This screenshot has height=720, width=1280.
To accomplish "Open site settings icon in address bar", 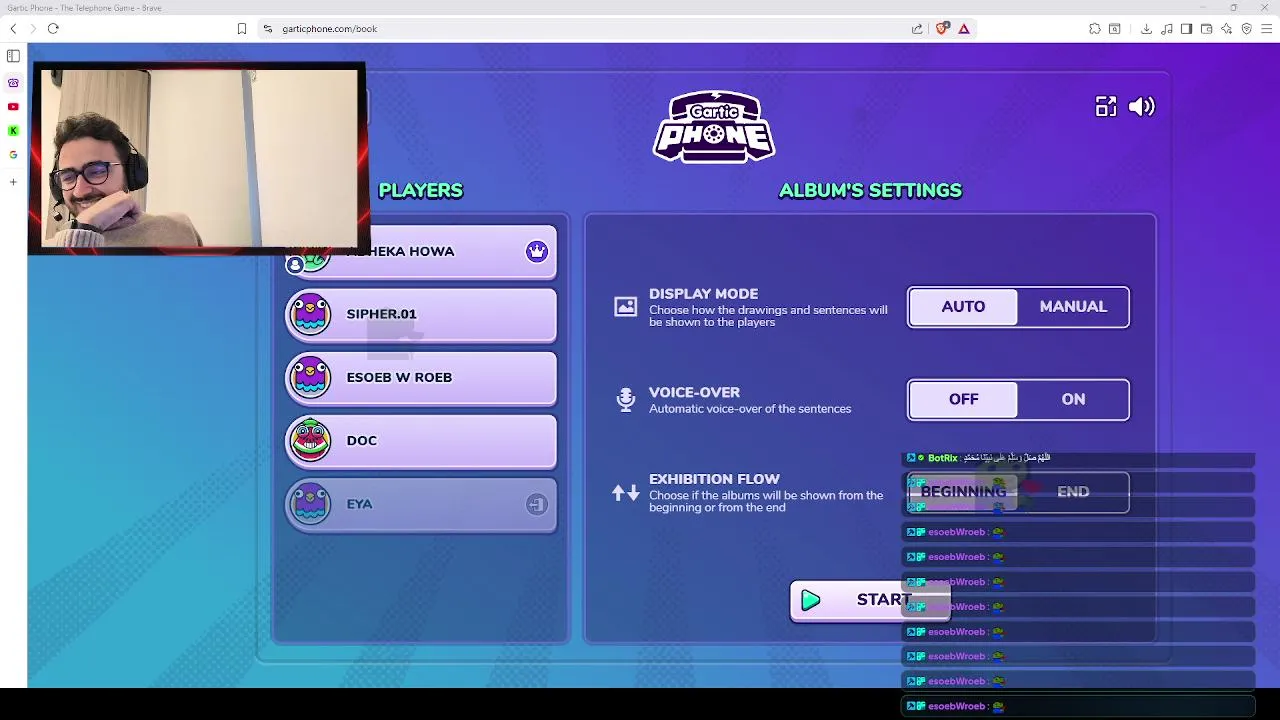I will (x=268, y=29).
